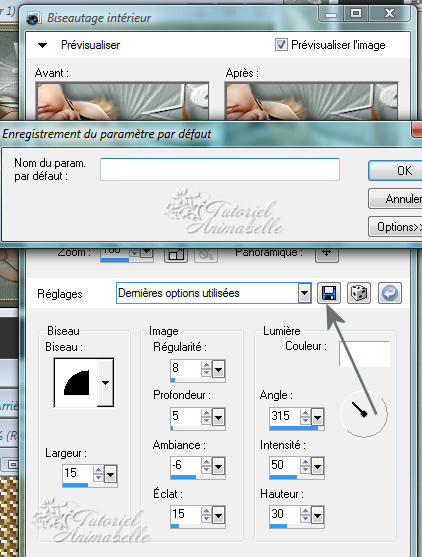This screenshot has width=422, height=557.
Task: Click the save preset floppy disk icon
Action: [329, 293]
